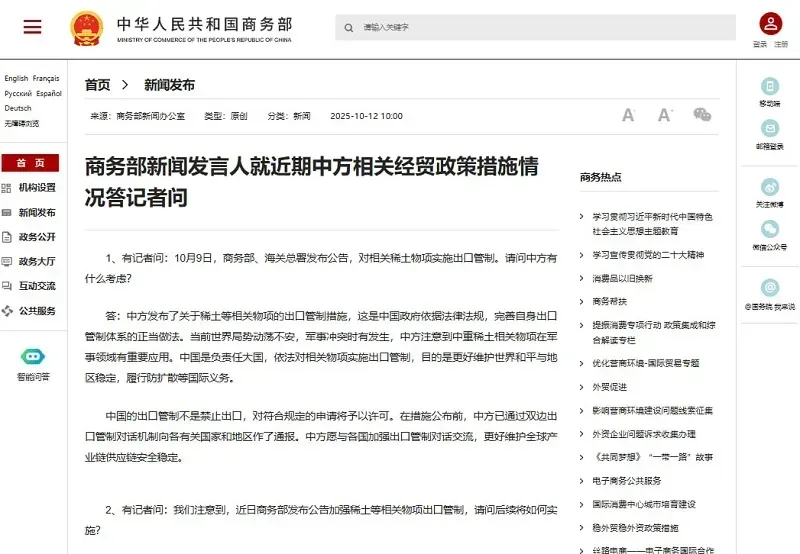Switch language to English
800x554 pixels.
(x=16, y=78)
